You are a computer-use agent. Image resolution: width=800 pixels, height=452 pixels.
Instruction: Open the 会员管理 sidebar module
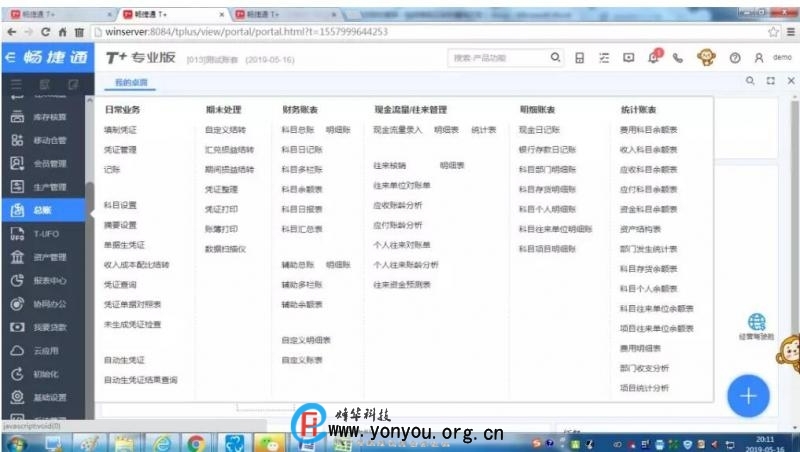43,164
